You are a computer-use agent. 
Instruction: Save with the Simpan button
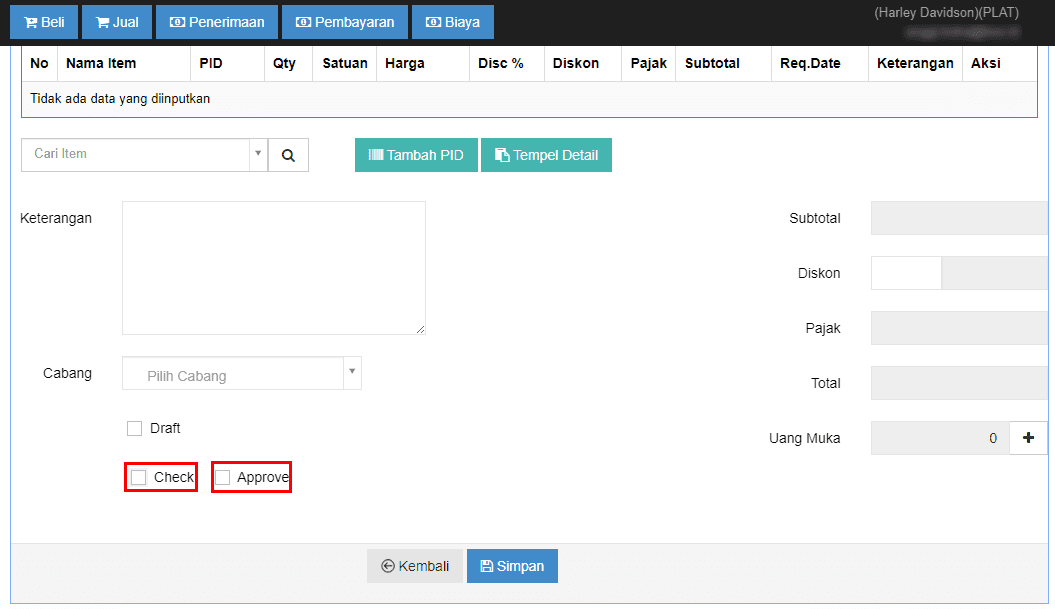pyautogui.click(x=512, y=566)
